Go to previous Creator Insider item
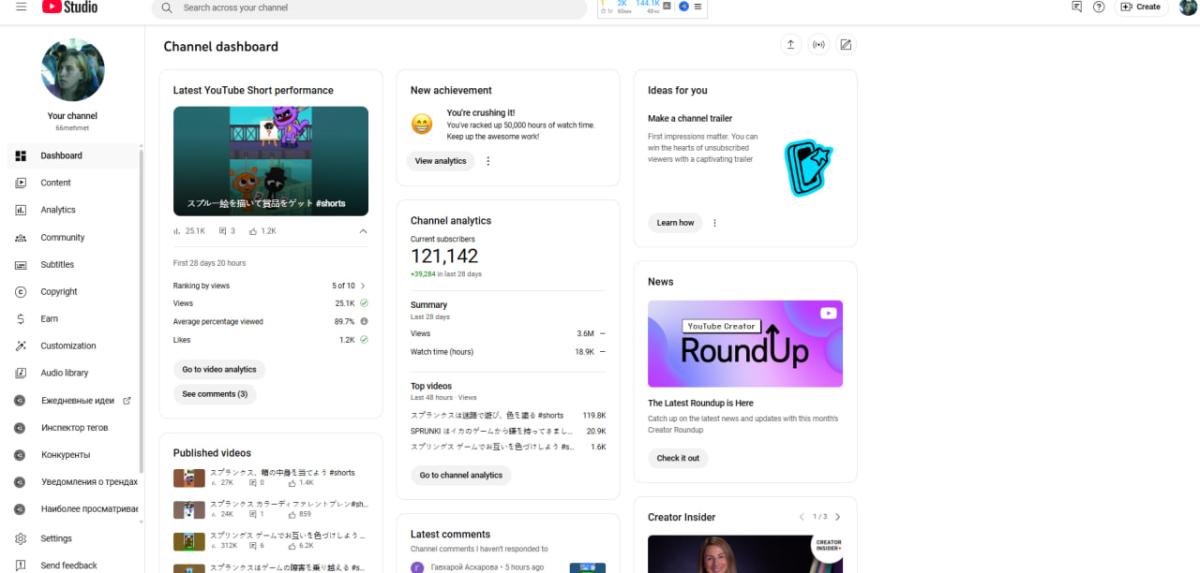This screenshot has width=1200, height=573. (801, 517)
